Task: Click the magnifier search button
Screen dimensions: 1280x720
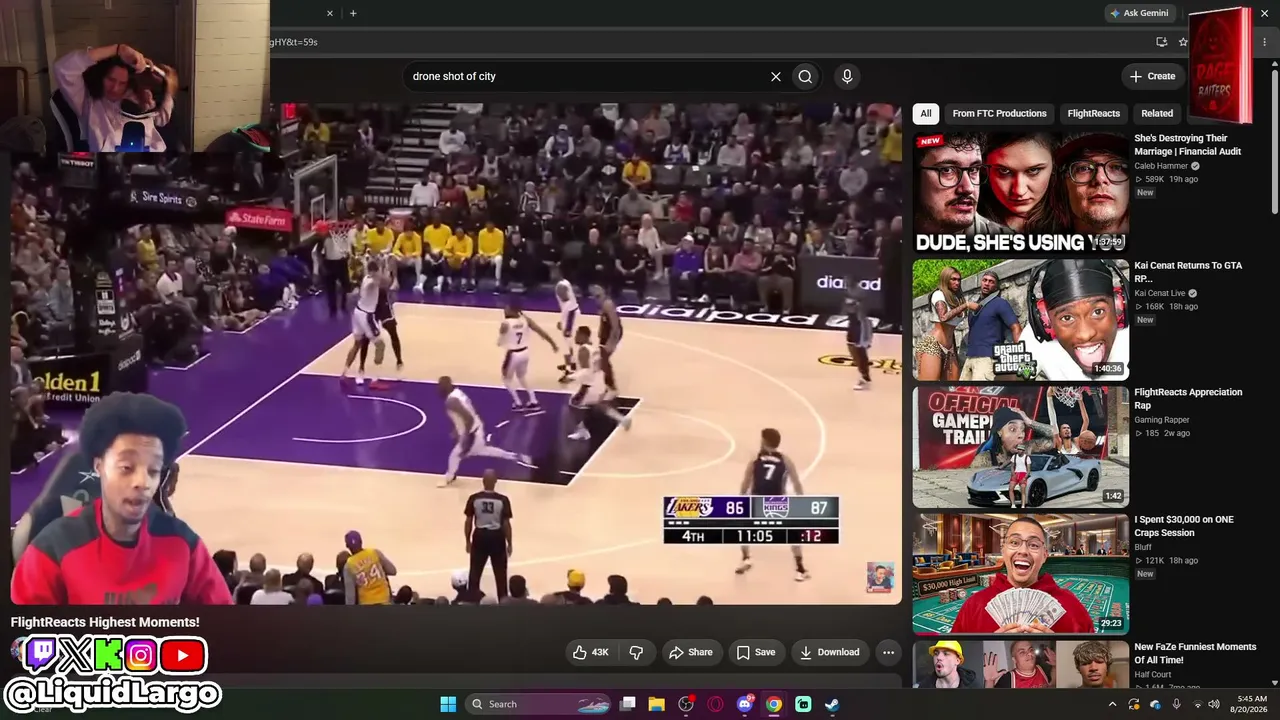Action: [805, 76]
